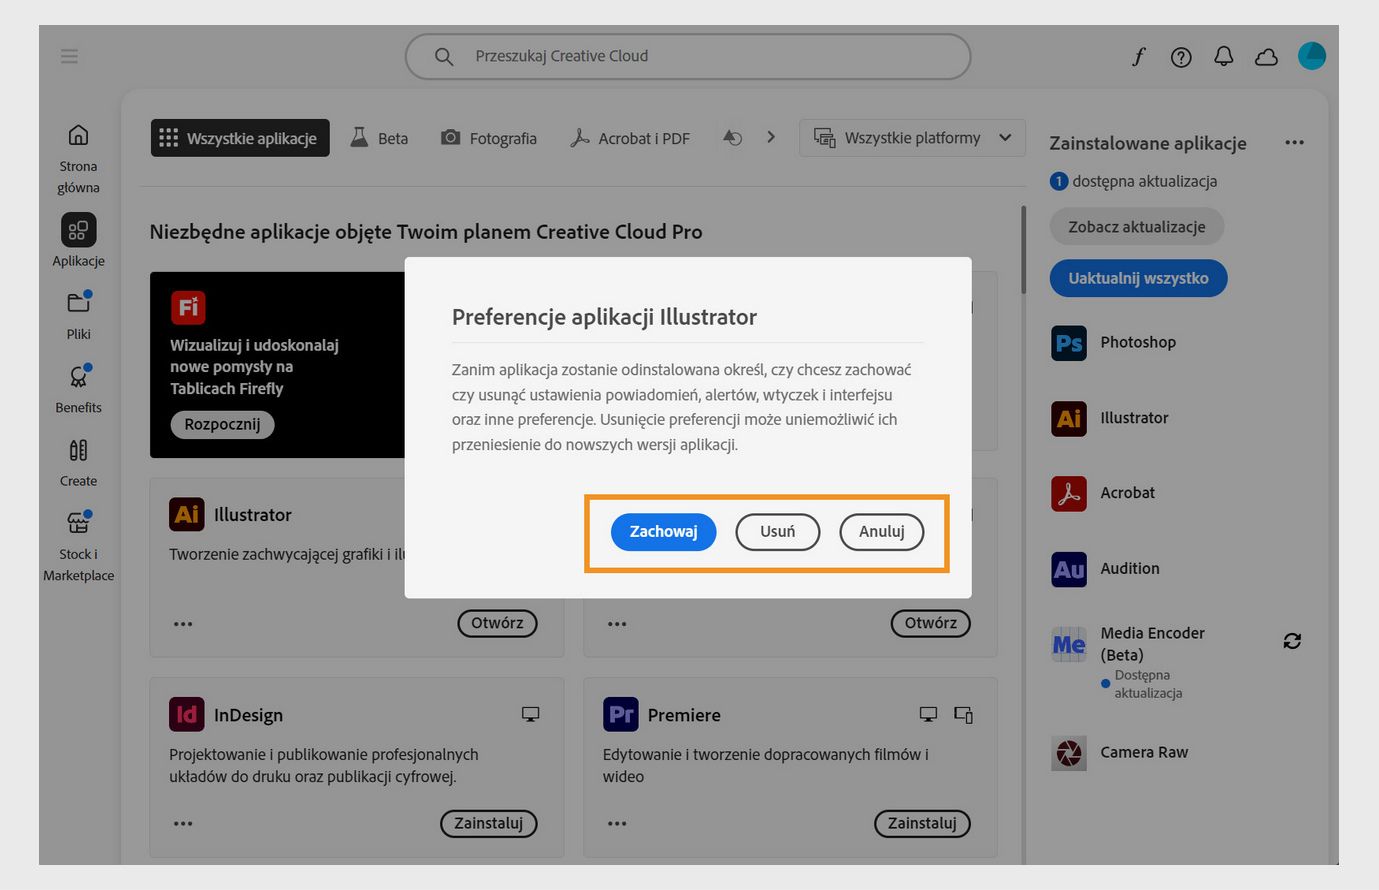Click Otwórz on the Illustrator card
This screenshot has width=1379, height=890.
click(497, 623)
